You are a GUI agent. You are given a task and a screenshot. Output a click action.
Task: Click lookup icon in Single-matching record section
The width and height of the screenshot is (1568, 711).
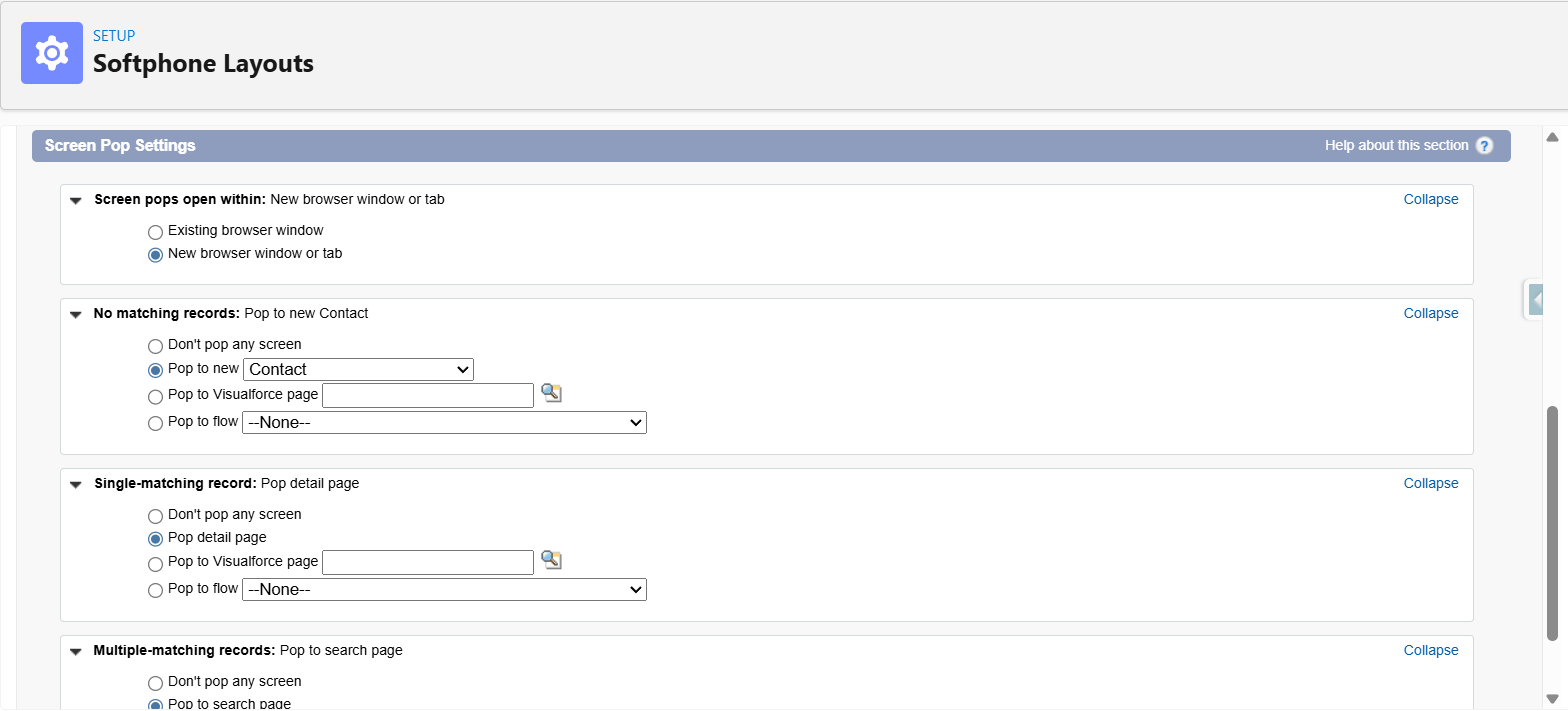click(x=551, y=560)
